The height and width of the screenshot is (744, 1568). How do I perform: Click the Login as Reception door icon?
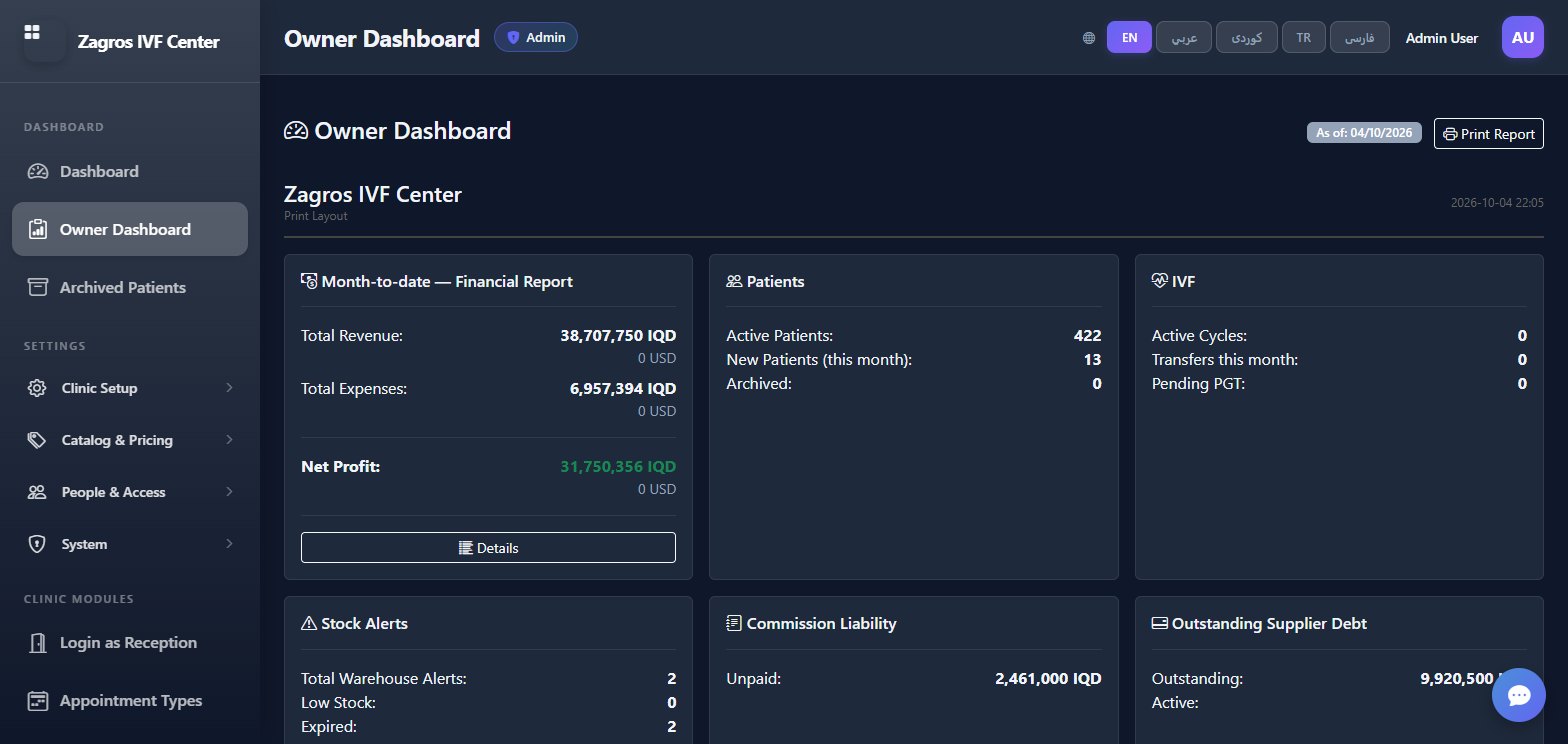coord(38,642)
